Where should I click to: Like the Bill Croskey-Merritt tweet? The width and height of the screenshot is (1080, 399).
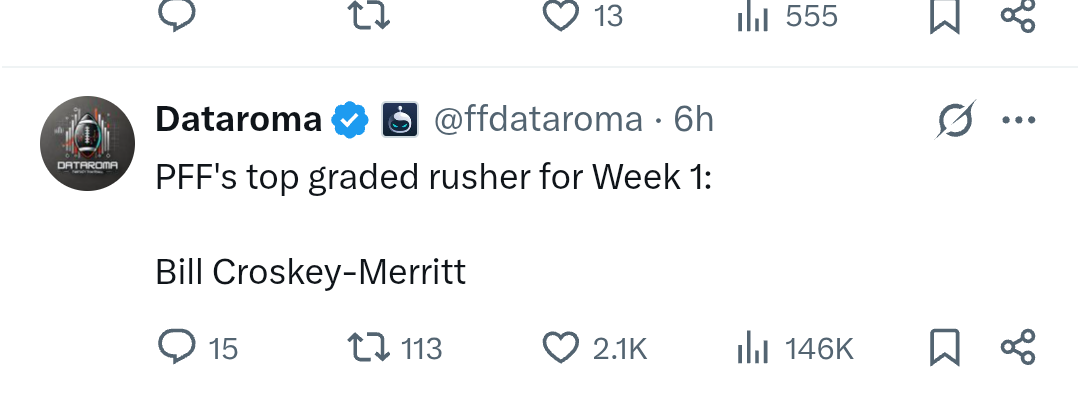(595, 347)
